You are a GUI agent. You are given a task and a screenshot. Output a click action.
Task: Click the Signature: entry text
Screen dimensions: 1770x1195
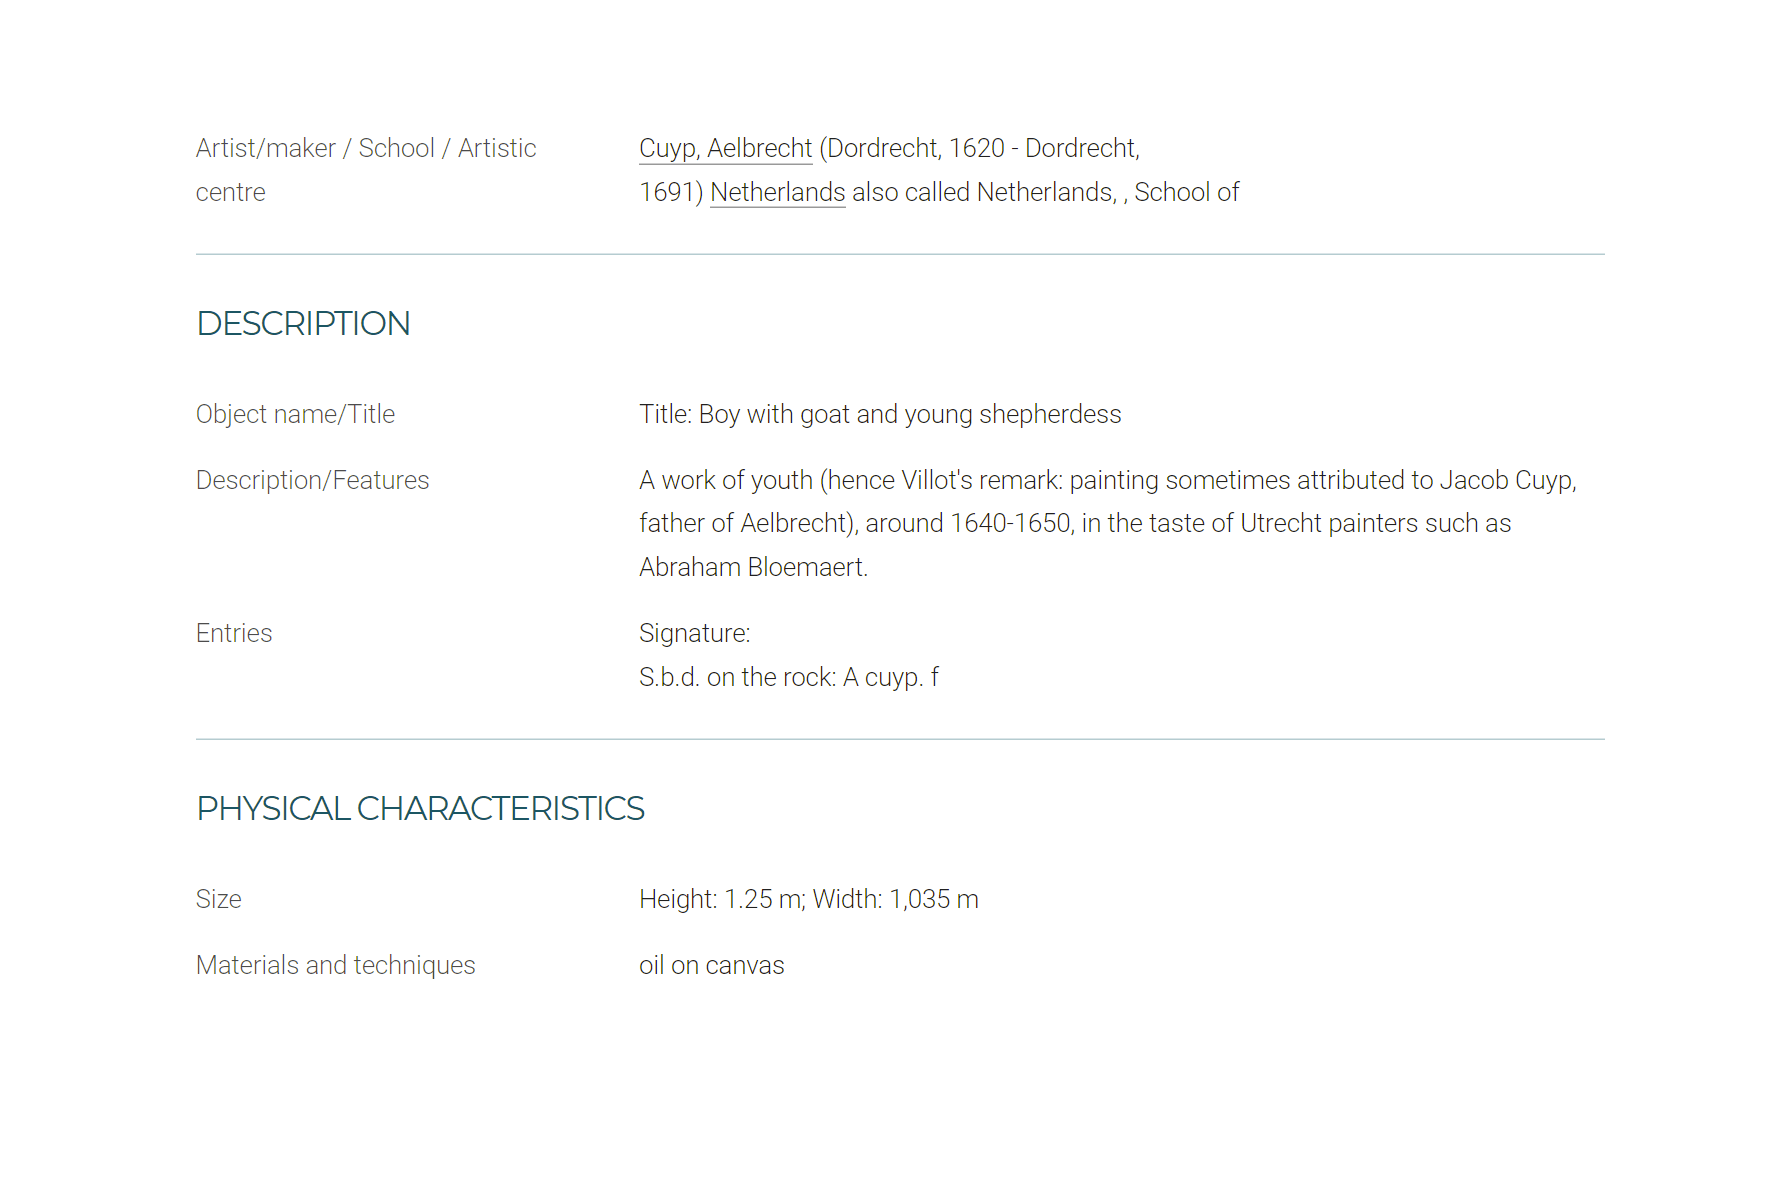pyautogui.click(x=694, y=633)
